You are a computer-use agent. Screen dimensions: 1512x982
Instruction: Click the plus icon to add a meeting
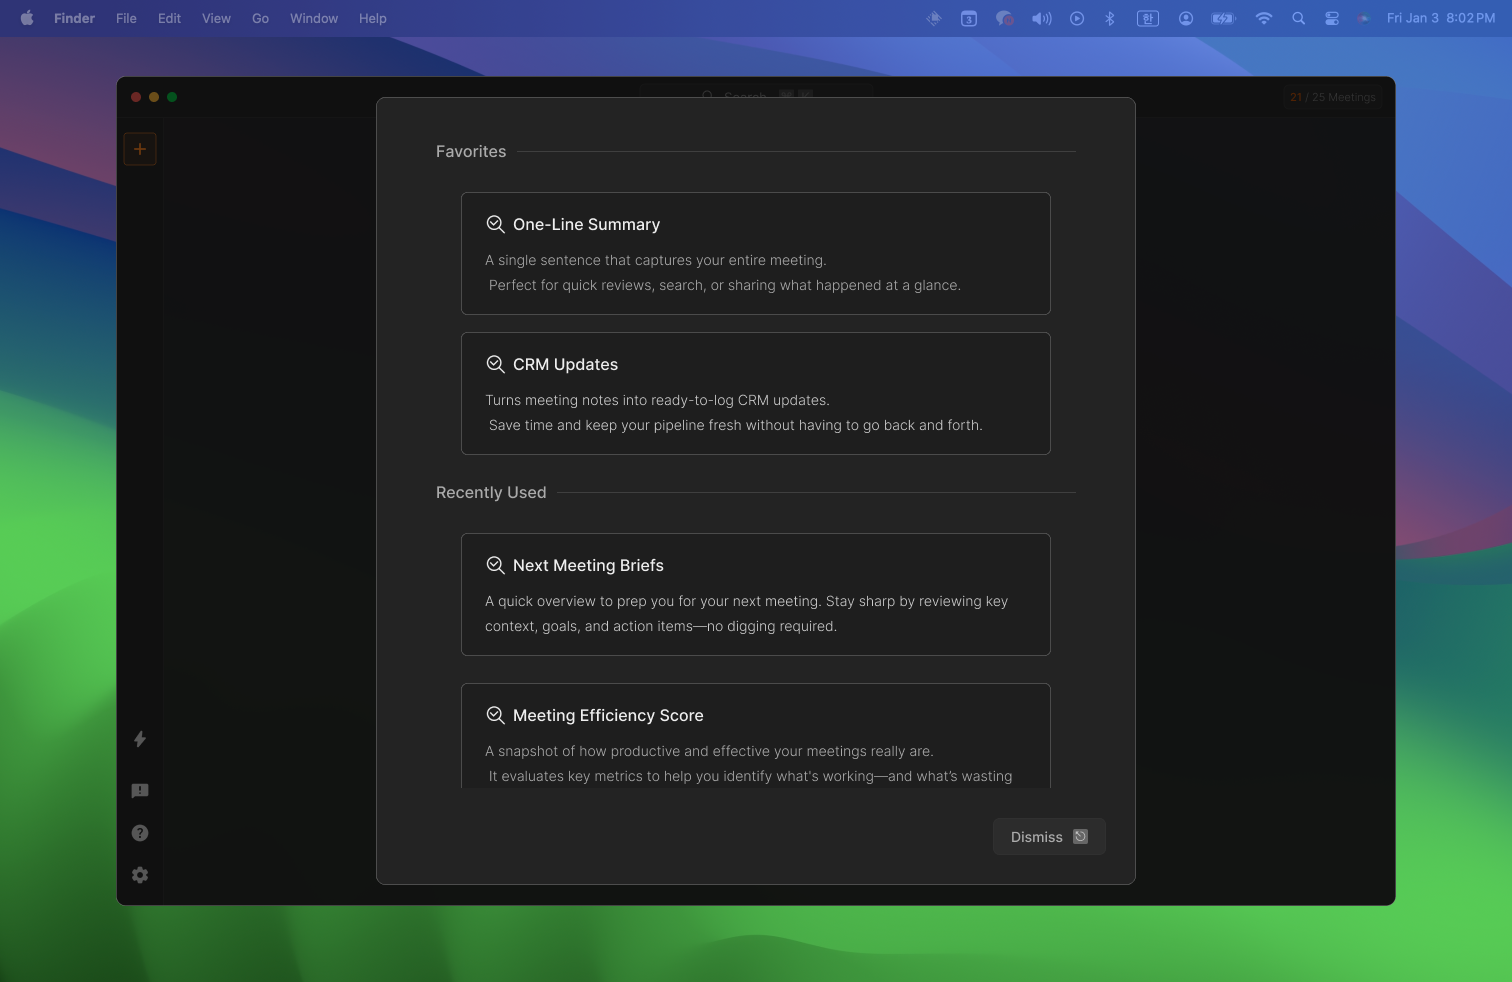139,148
